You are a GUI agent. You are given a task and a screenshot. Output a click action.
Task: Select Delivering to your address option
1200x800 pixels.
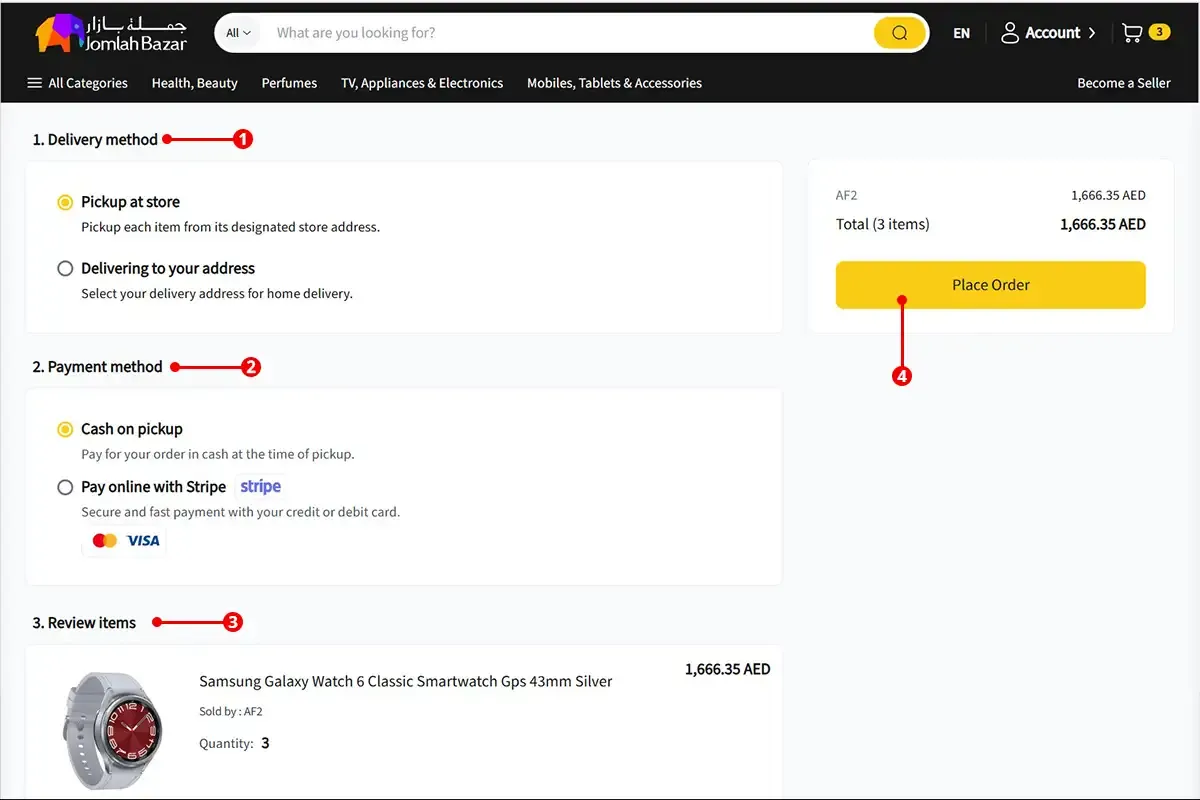65,268
